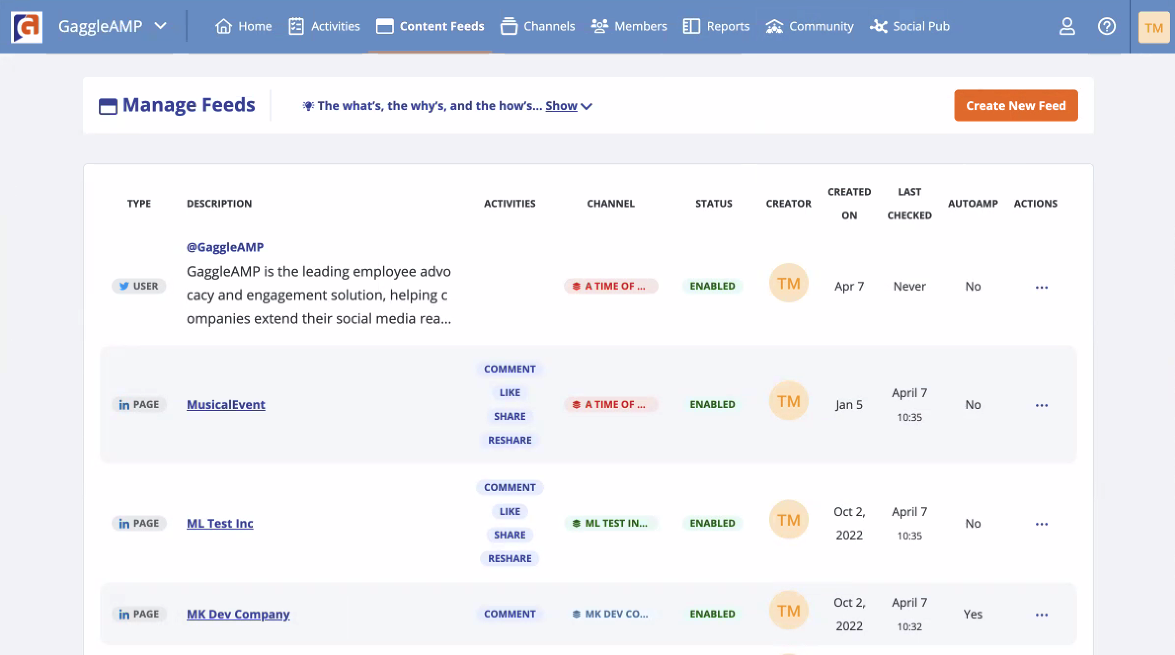
Task: Select the Content Feeds tab
Action: (430, 26)
